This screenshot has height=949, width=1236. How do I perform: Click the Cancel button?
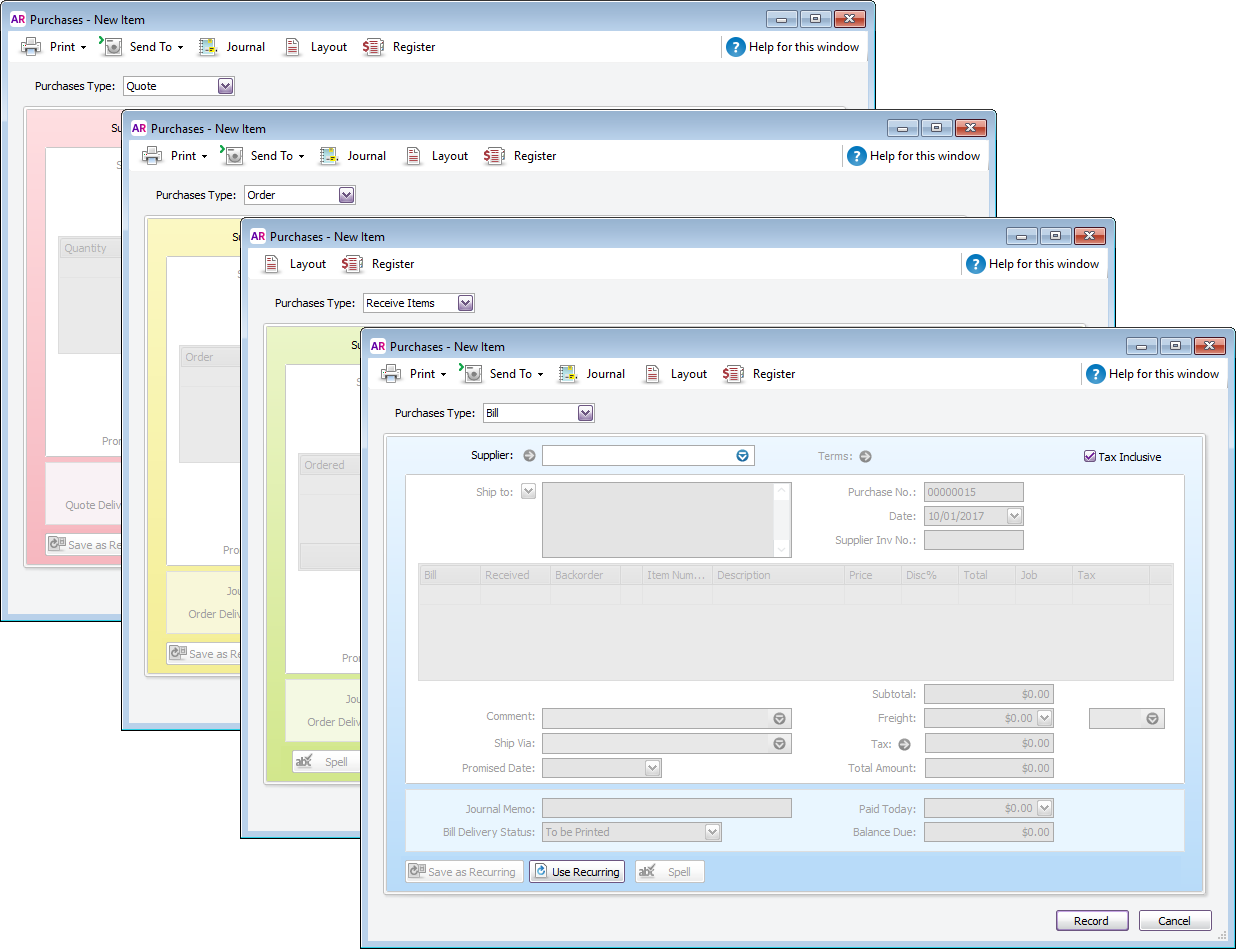(1174, 921)
